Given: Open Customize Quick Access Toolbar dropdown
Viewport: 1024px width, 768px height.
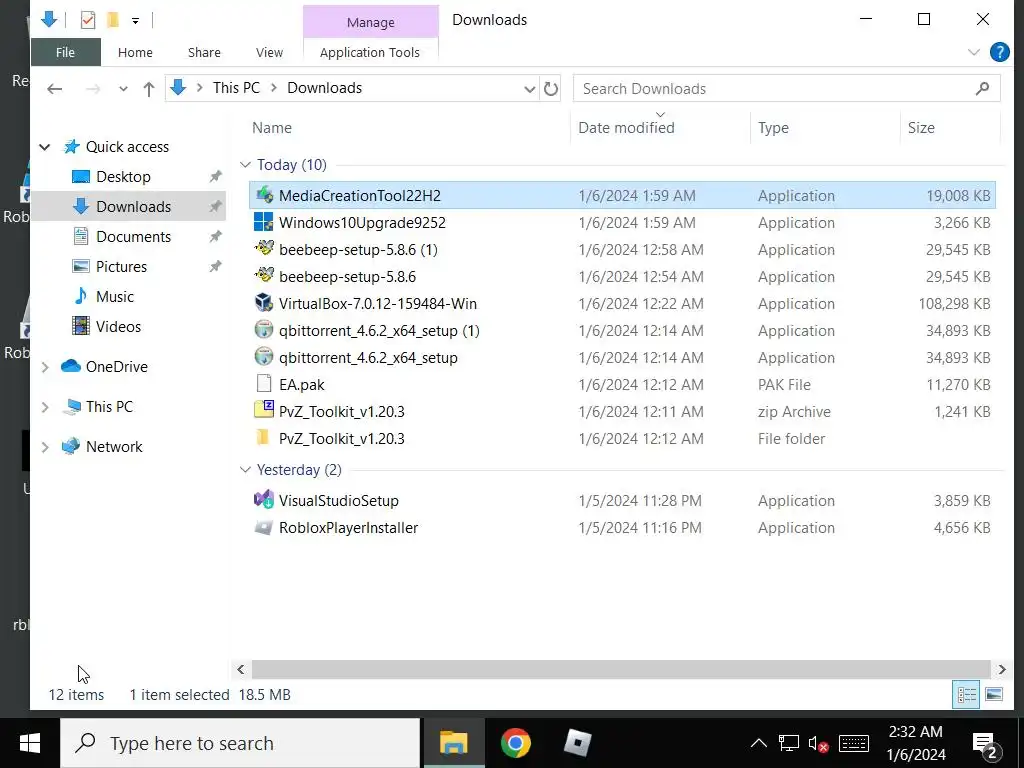Looking at the screenshot, I should 135,21.
